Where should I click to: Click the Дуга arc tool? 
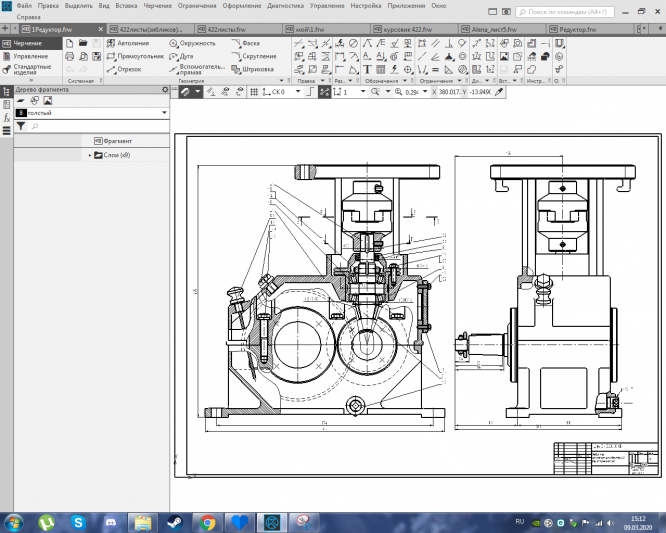[x=182, y=57]
